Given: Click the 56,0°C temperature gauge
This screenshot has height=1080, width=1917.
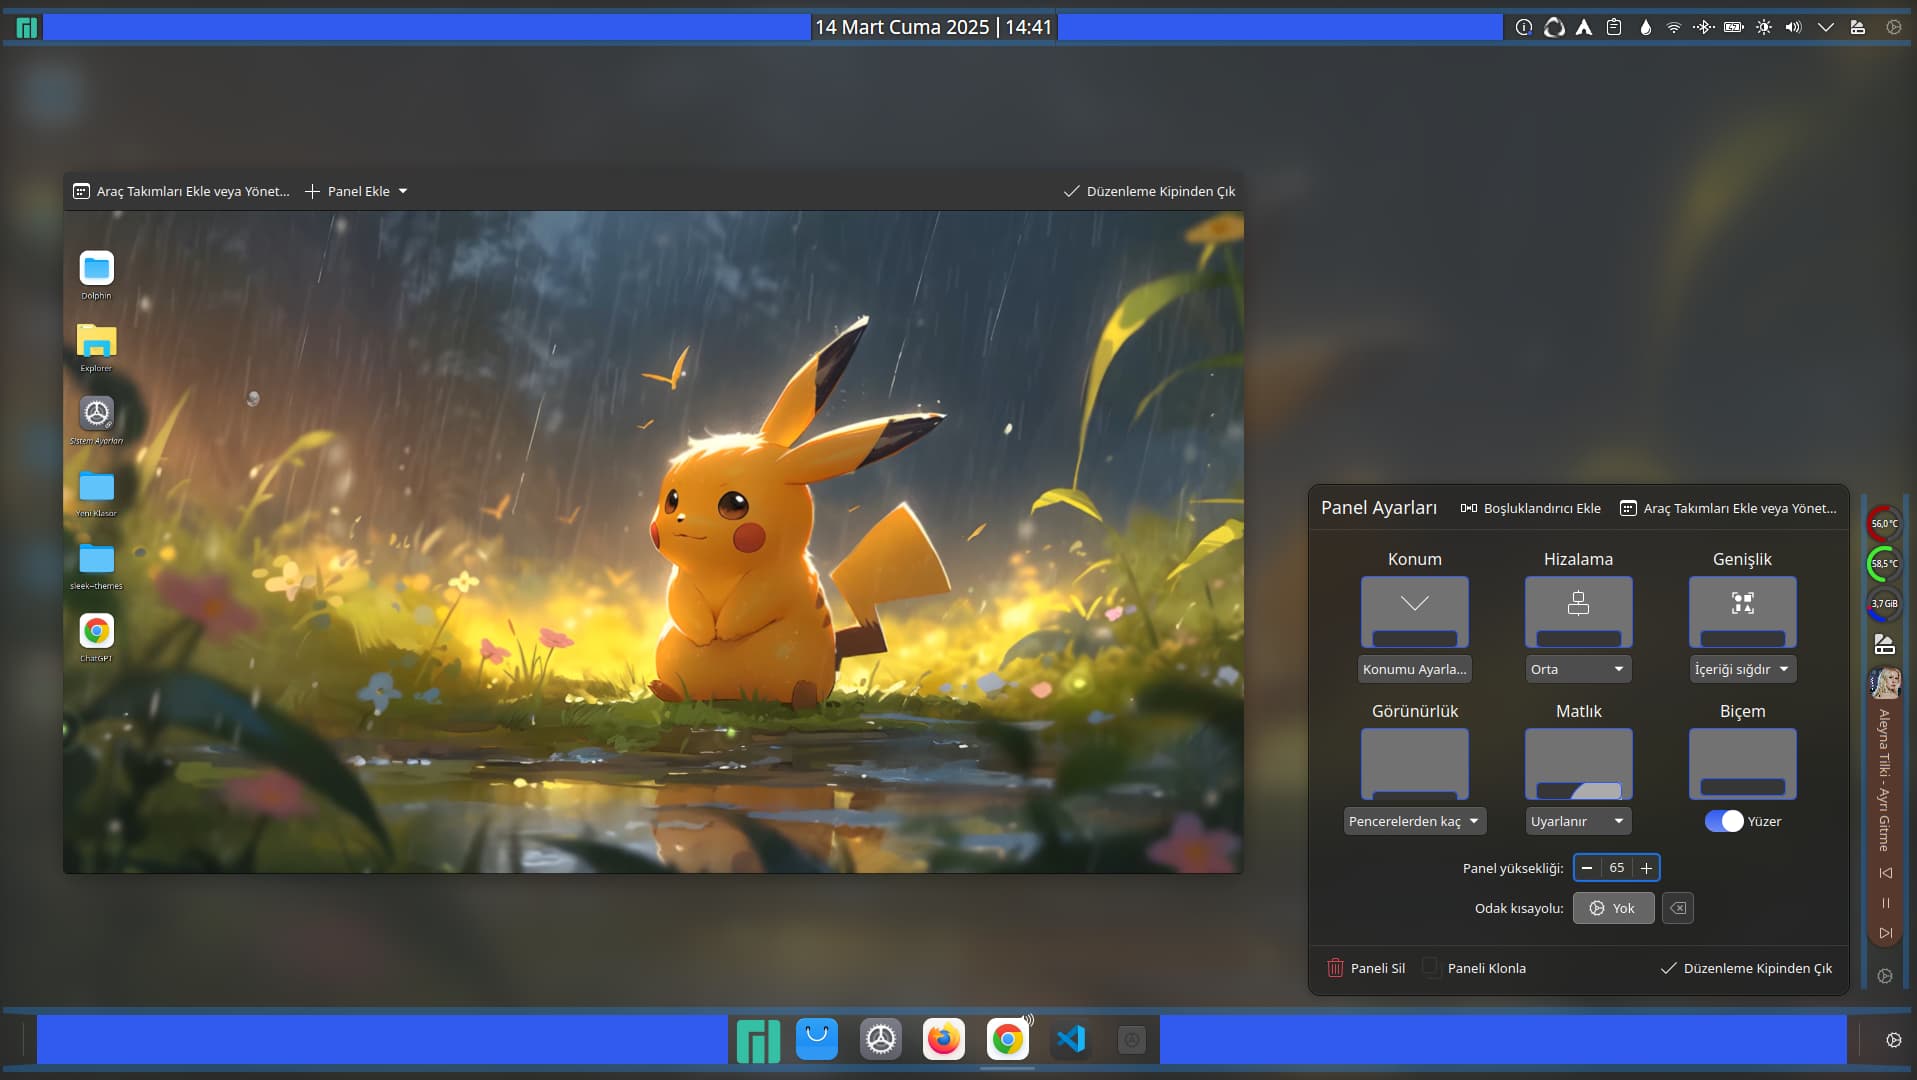Looking at the screenshot, I should (x=1884, y=523).
